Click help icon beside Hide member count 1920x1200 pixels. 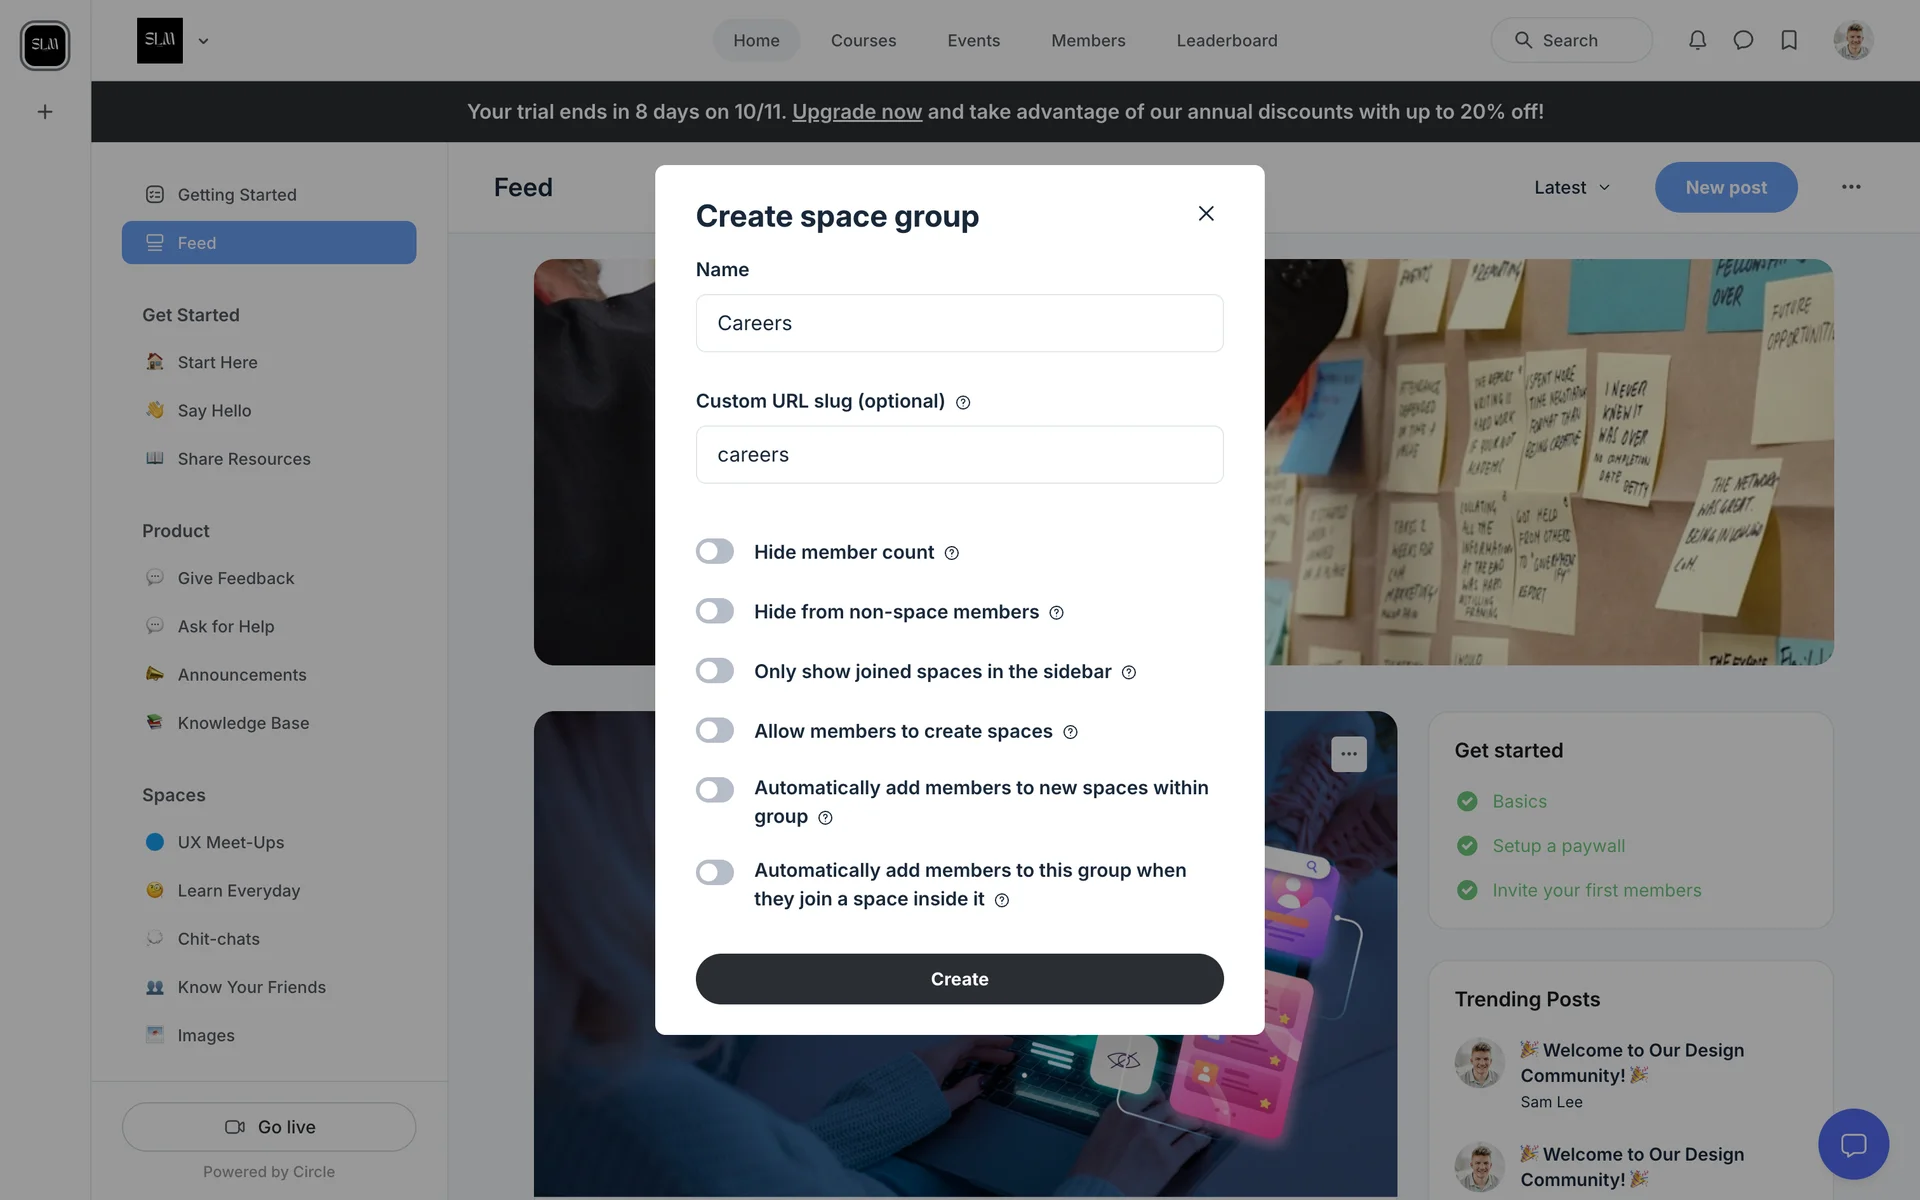952,553
